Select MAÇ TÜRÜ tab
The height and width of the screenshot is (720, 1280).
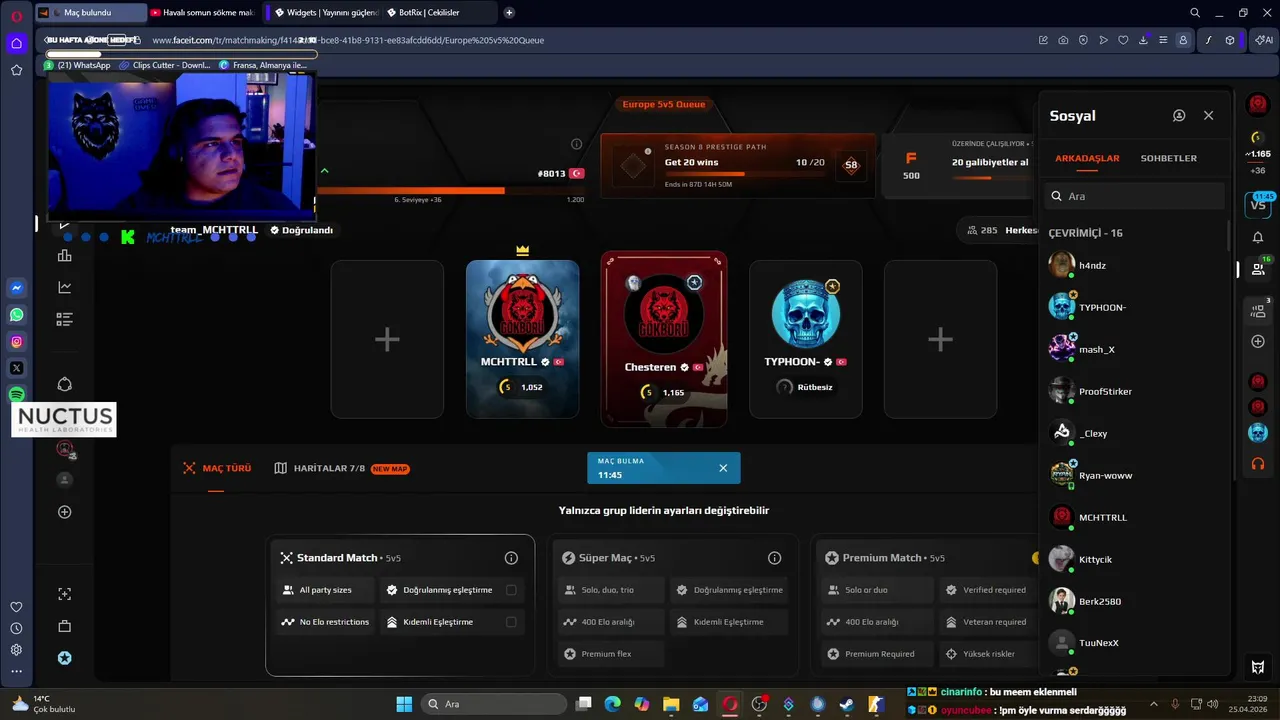point(217,468)
